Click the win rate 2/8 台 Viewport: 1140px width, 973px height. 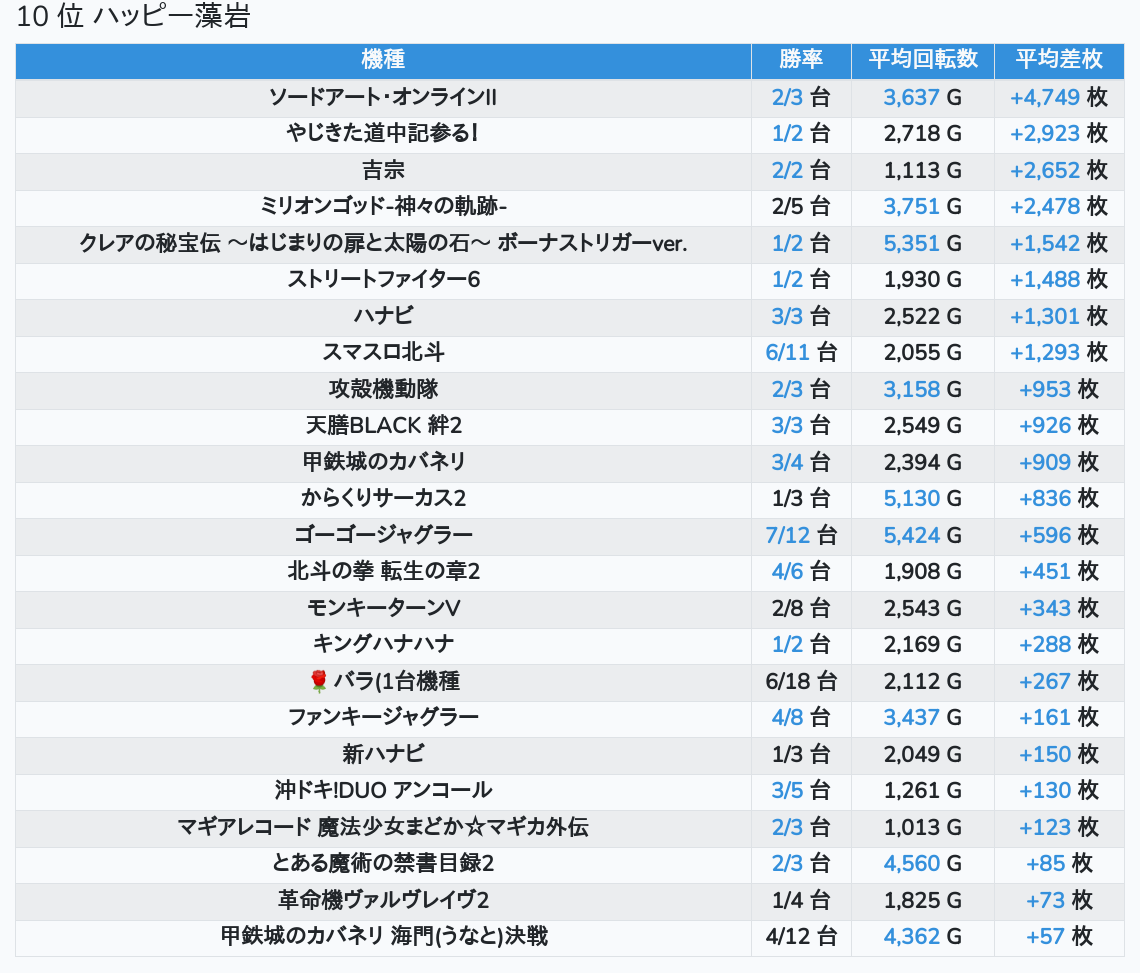(x=801, y=608)
